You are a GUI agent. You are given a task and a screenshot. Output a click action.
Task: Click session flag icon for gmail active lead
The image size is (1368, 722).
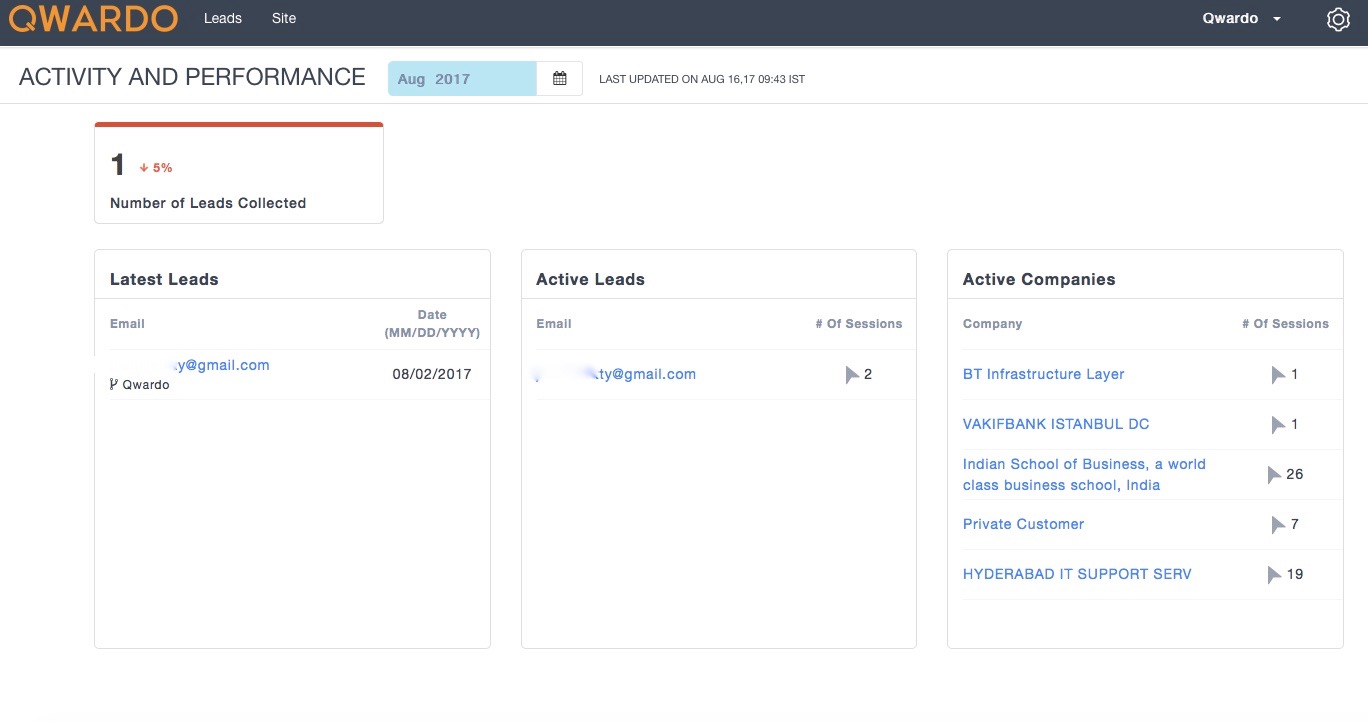point(852,375)
